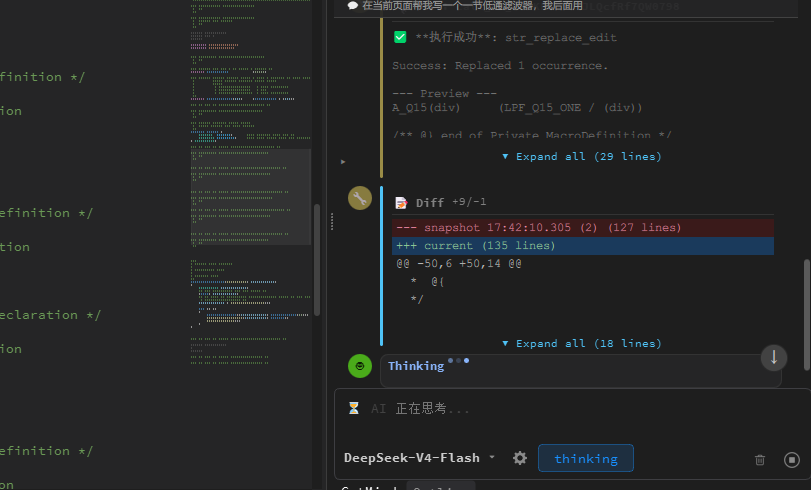Screen dimensions: 811x490
Task: Click the small collapse arrow left of chat
Action: click(343, 162)
